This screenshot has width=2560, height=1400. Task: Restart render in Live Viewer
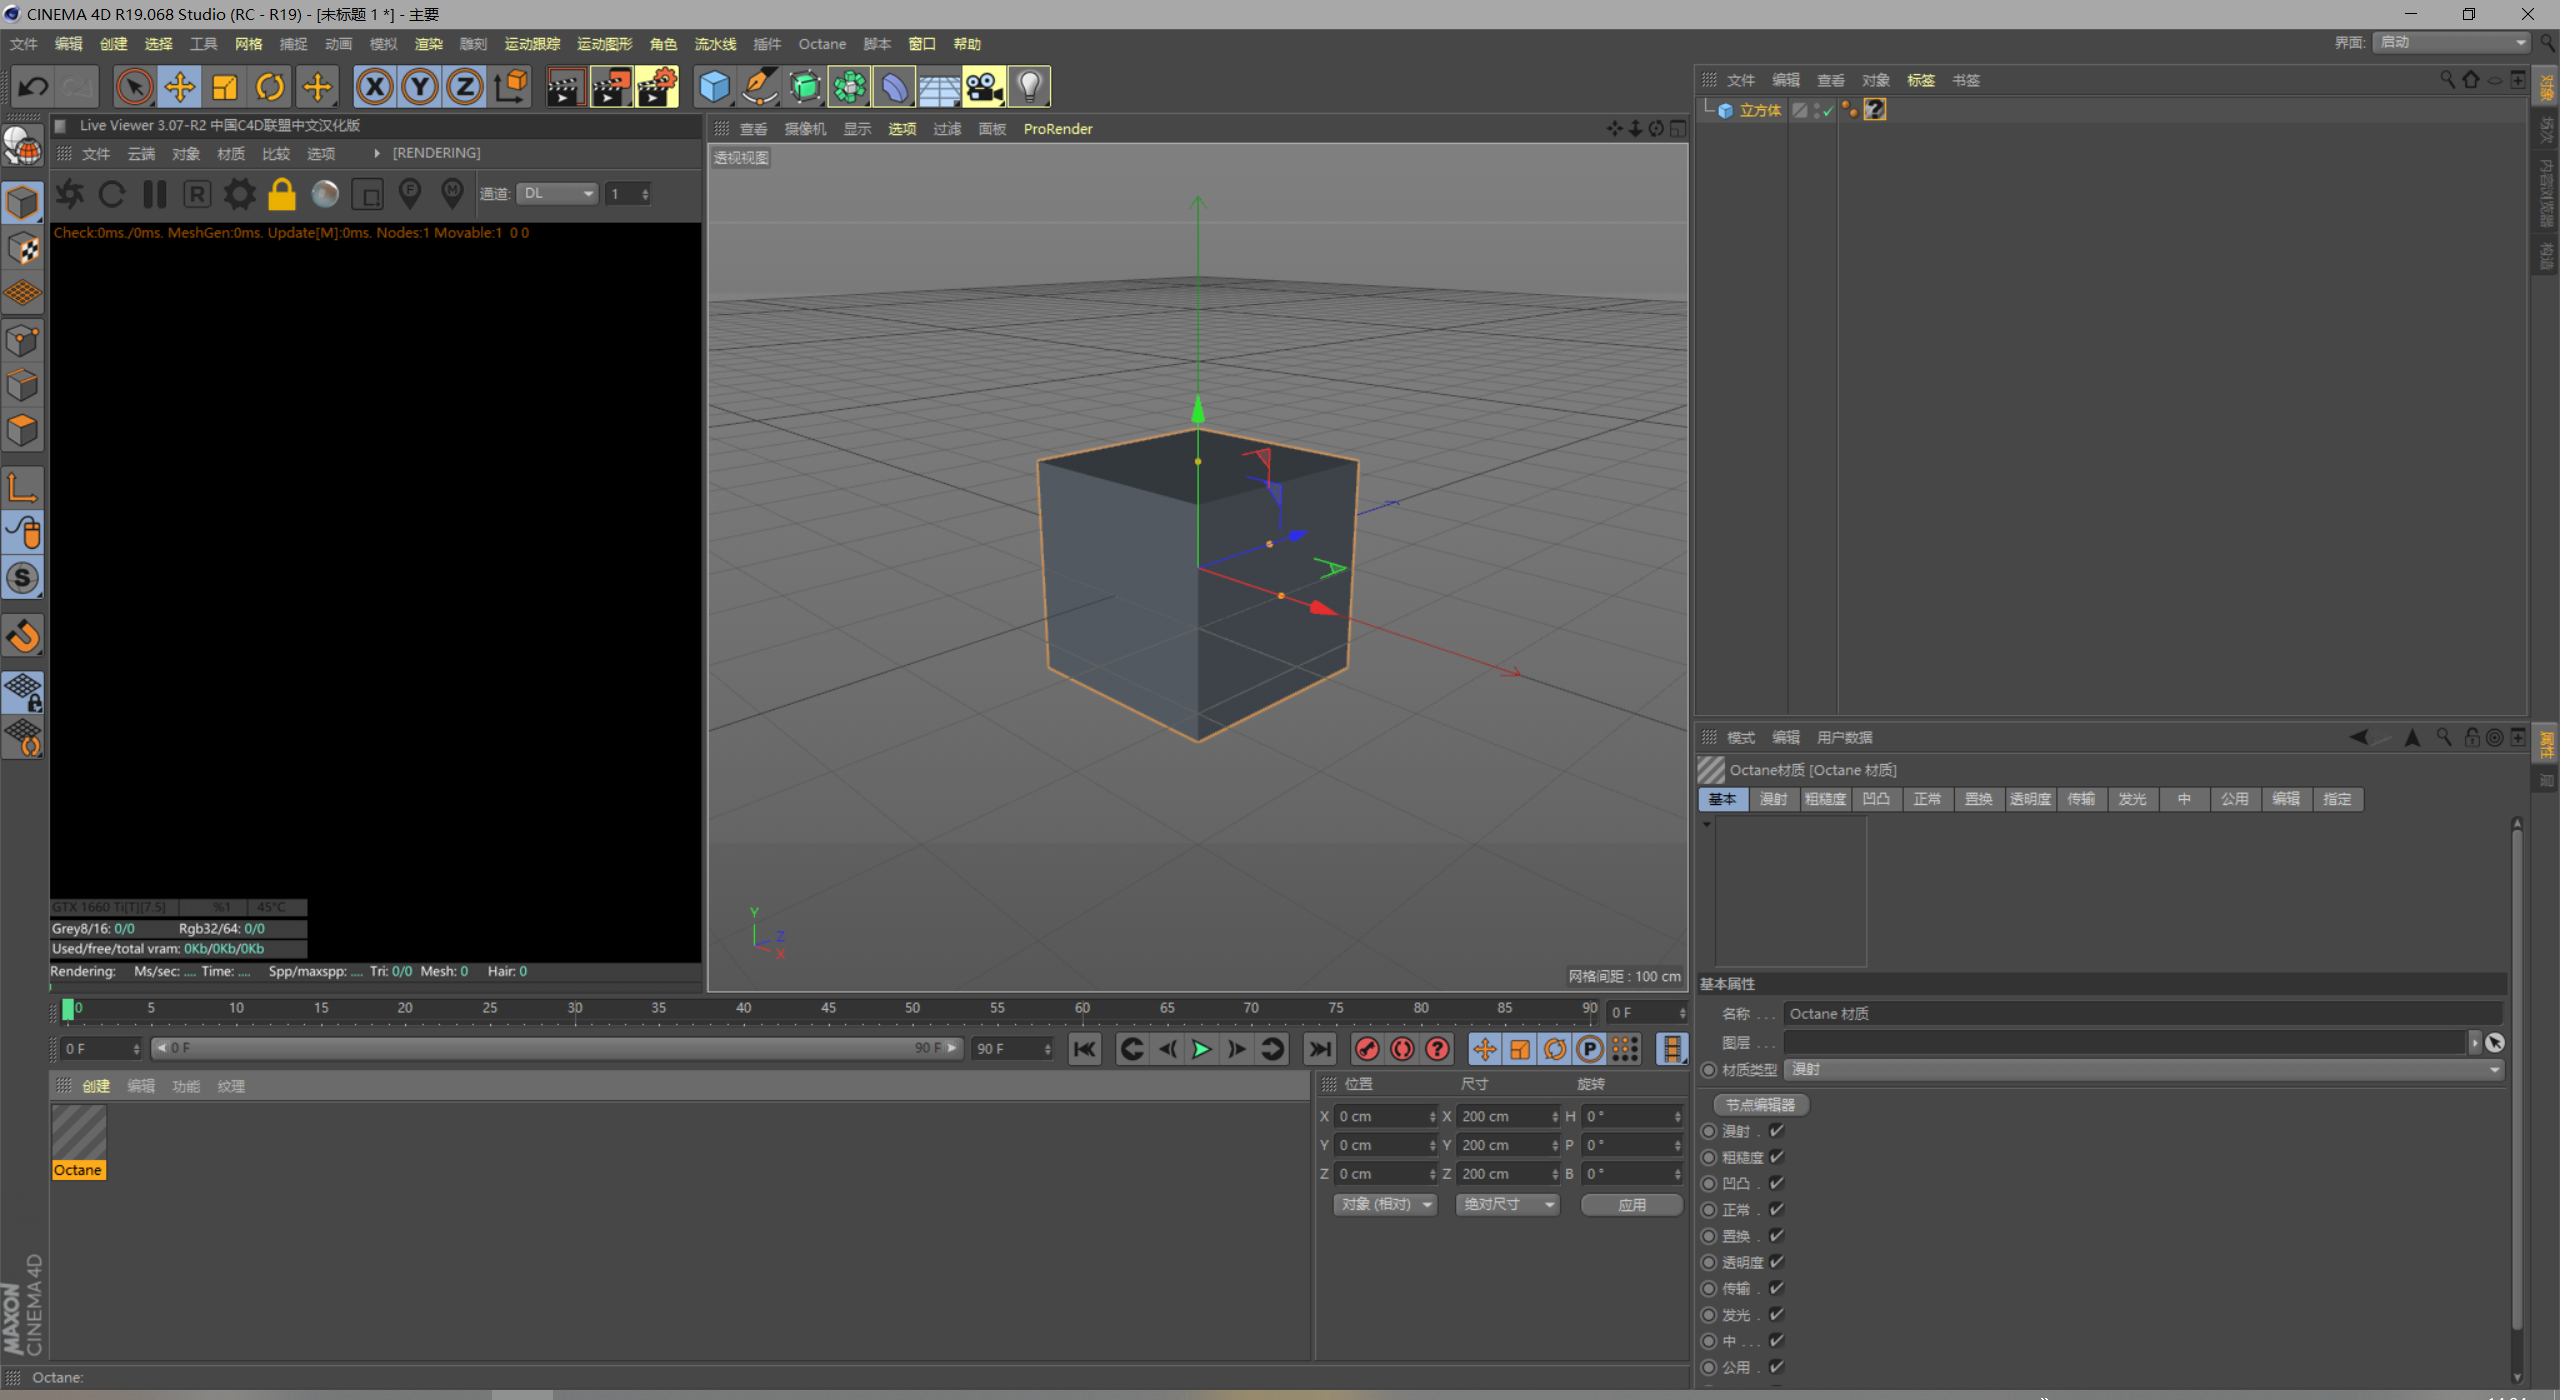pyautogui.click(x=112, y=194)
